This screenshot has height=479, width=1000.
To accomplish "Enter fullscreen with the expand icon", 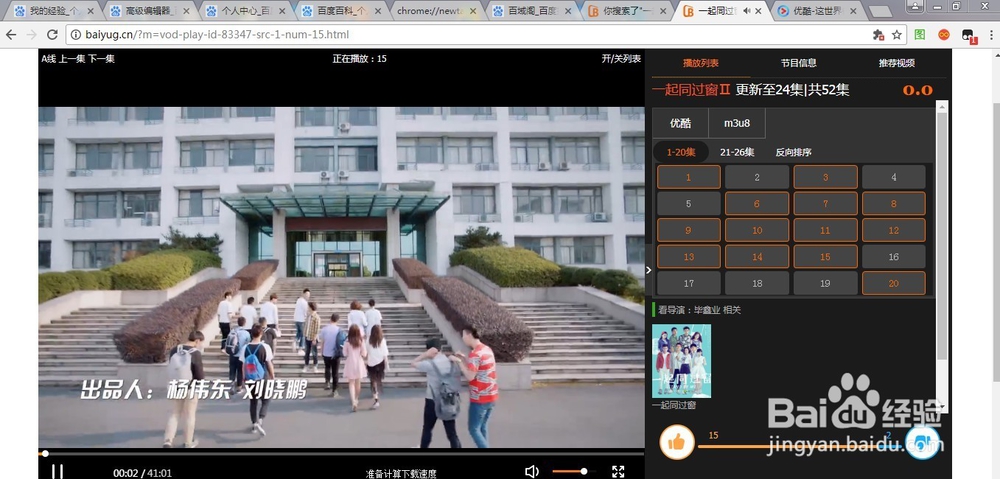I will point(618,471).
